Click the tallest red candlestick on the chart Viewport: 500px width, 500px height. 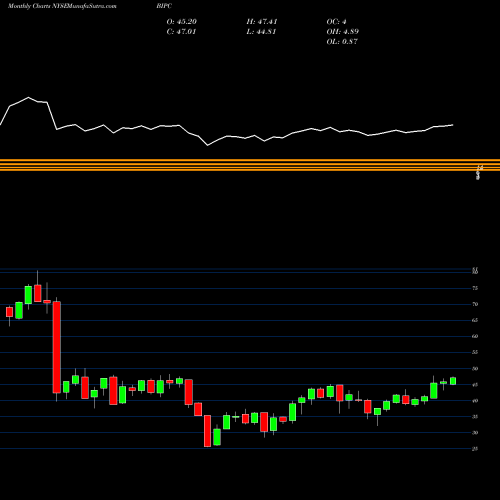point(57,347)
